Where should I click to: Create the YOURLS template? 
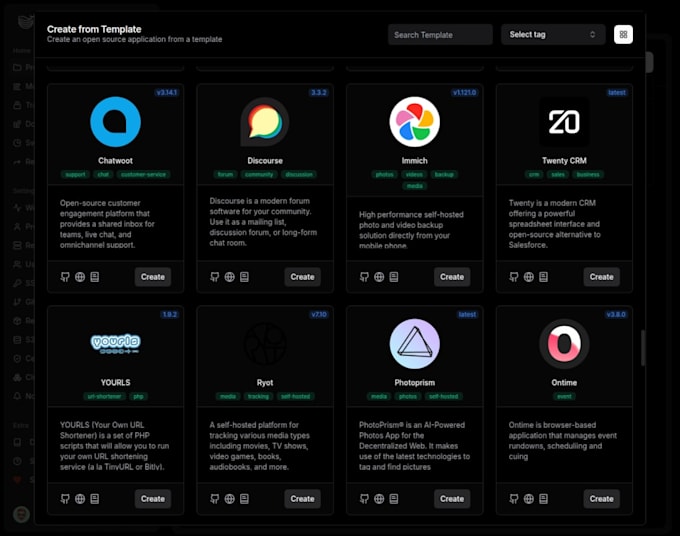click(x=153, y=499)
